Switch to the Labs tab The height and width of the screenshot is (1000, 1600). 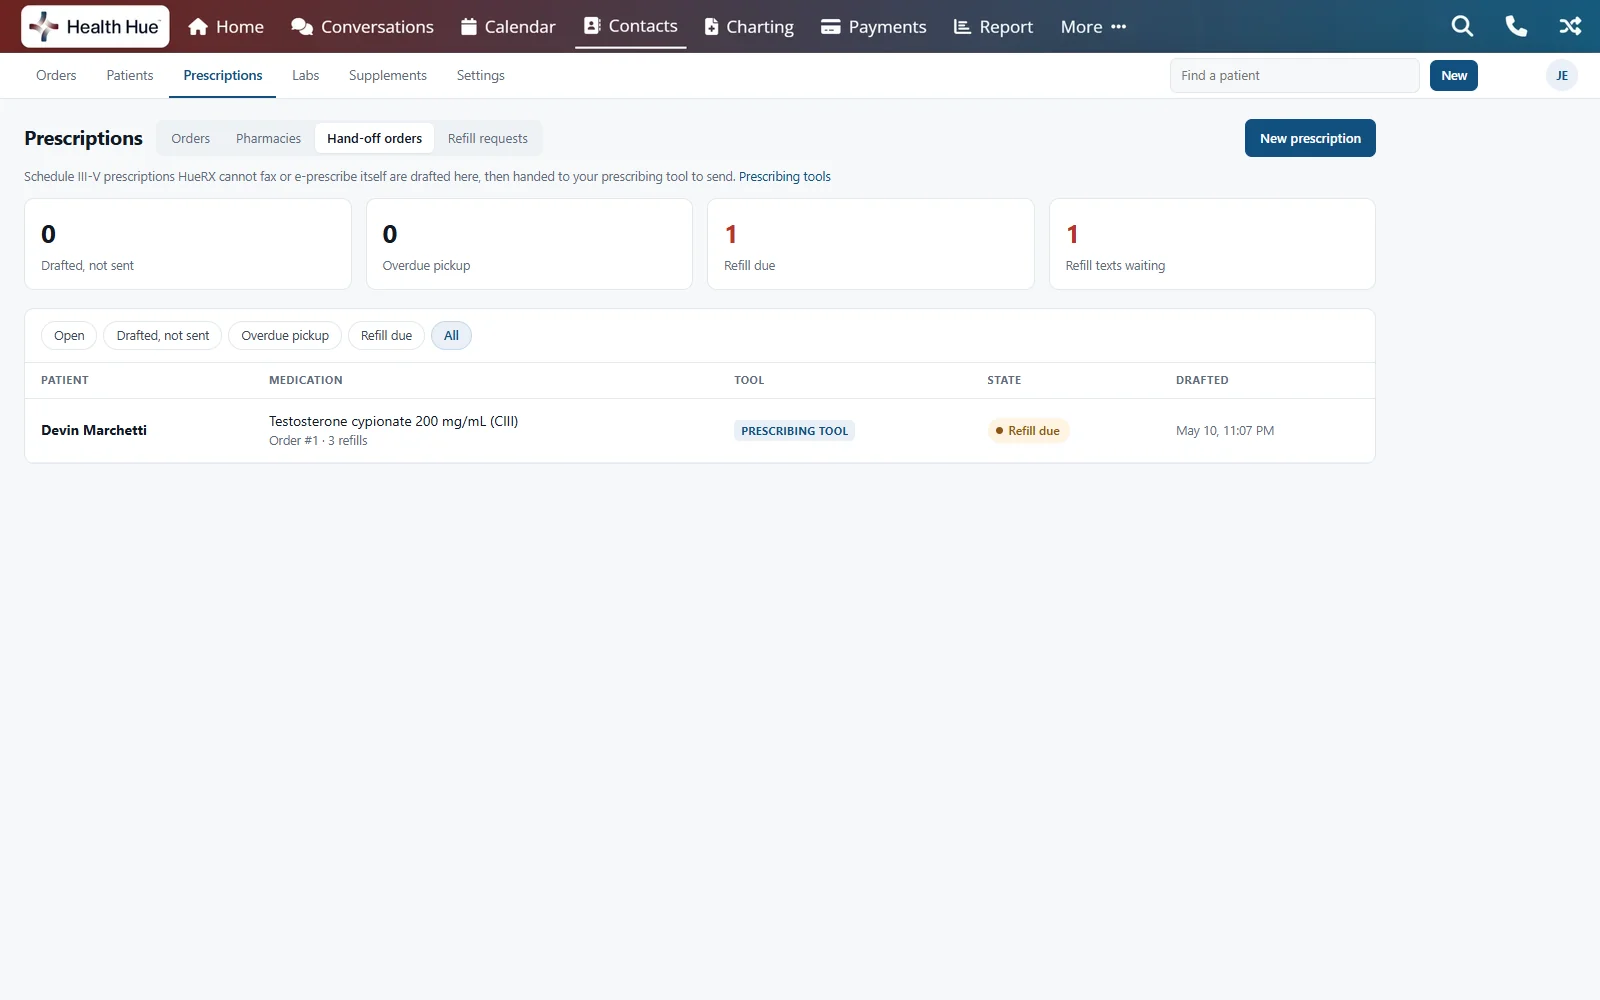coord(305,76)
